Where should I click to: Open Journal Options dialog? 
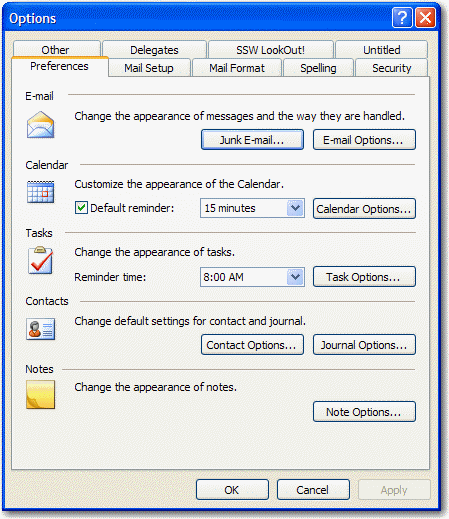point(364,345)
